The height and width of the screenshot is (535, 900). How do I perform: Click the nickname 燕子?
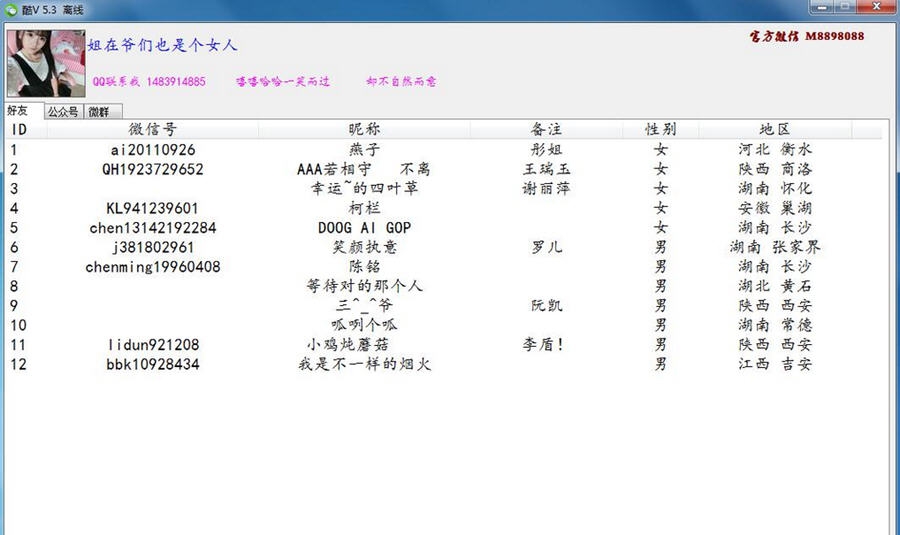pyautogui.click(x=364, y=150)
